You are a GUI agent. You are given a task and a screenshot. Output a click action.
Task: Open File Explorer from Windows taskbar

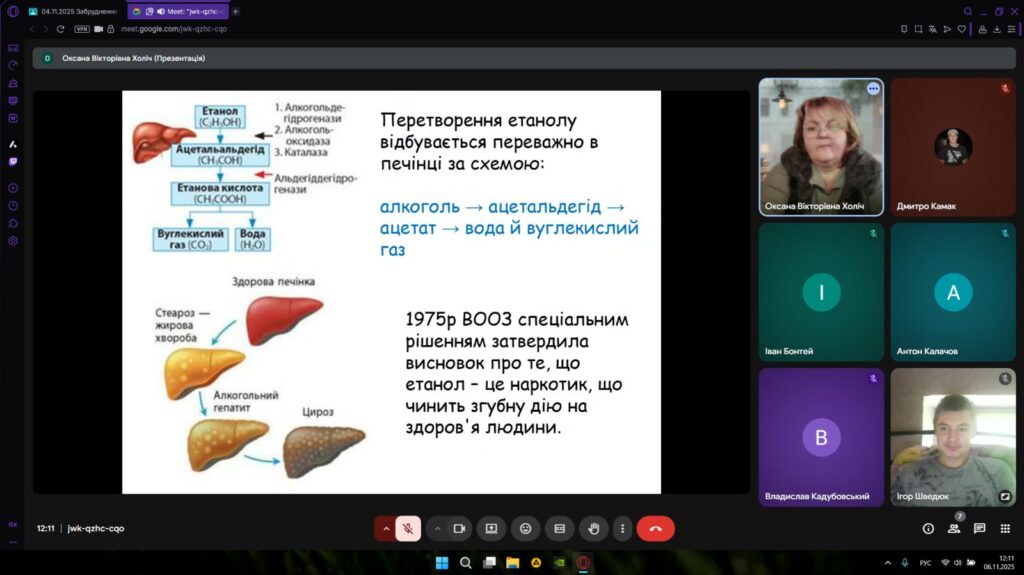pos(513,562)
